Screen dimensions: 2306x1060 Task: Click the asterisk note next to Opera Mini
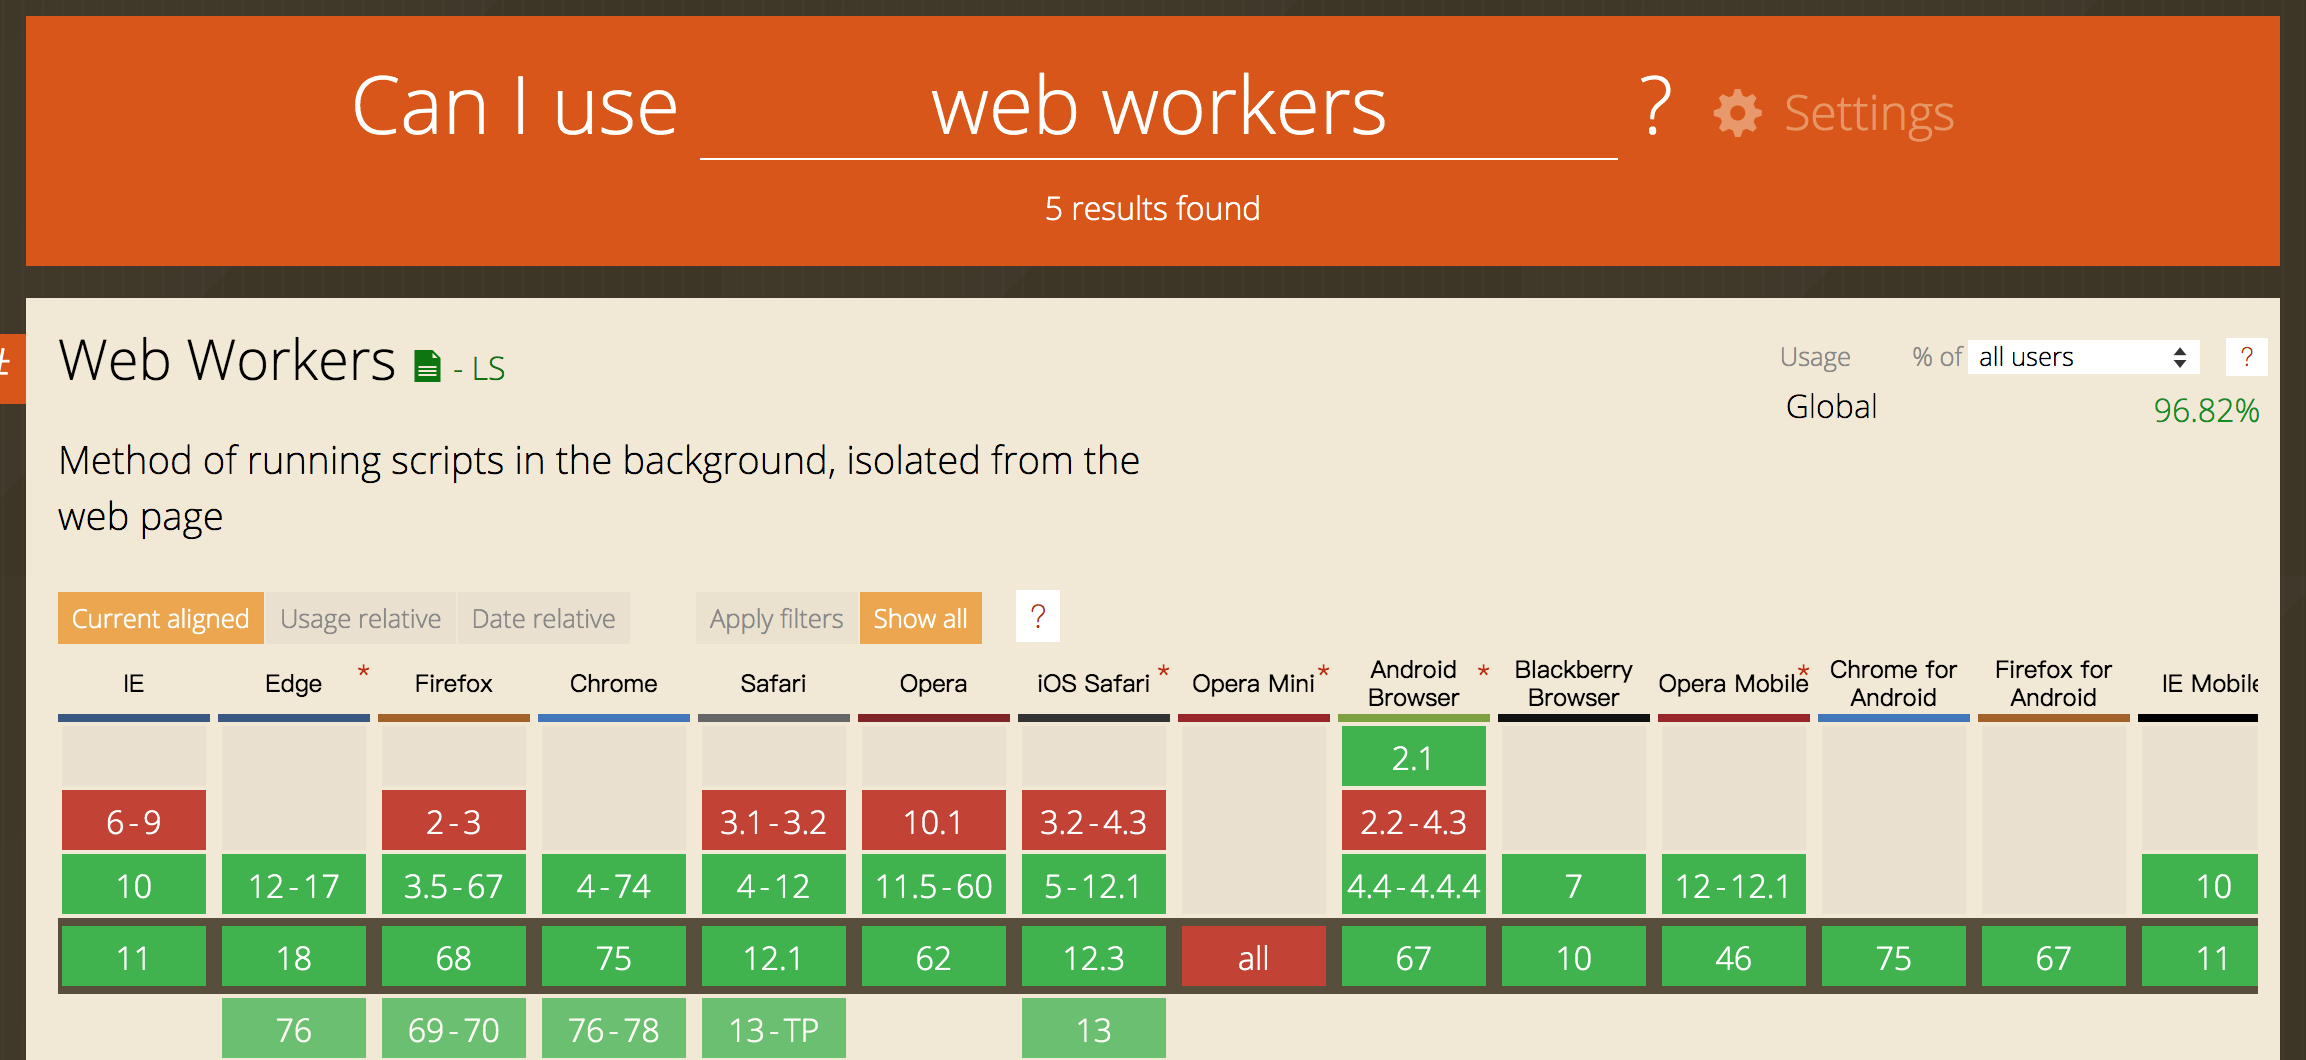point(1323,671)
